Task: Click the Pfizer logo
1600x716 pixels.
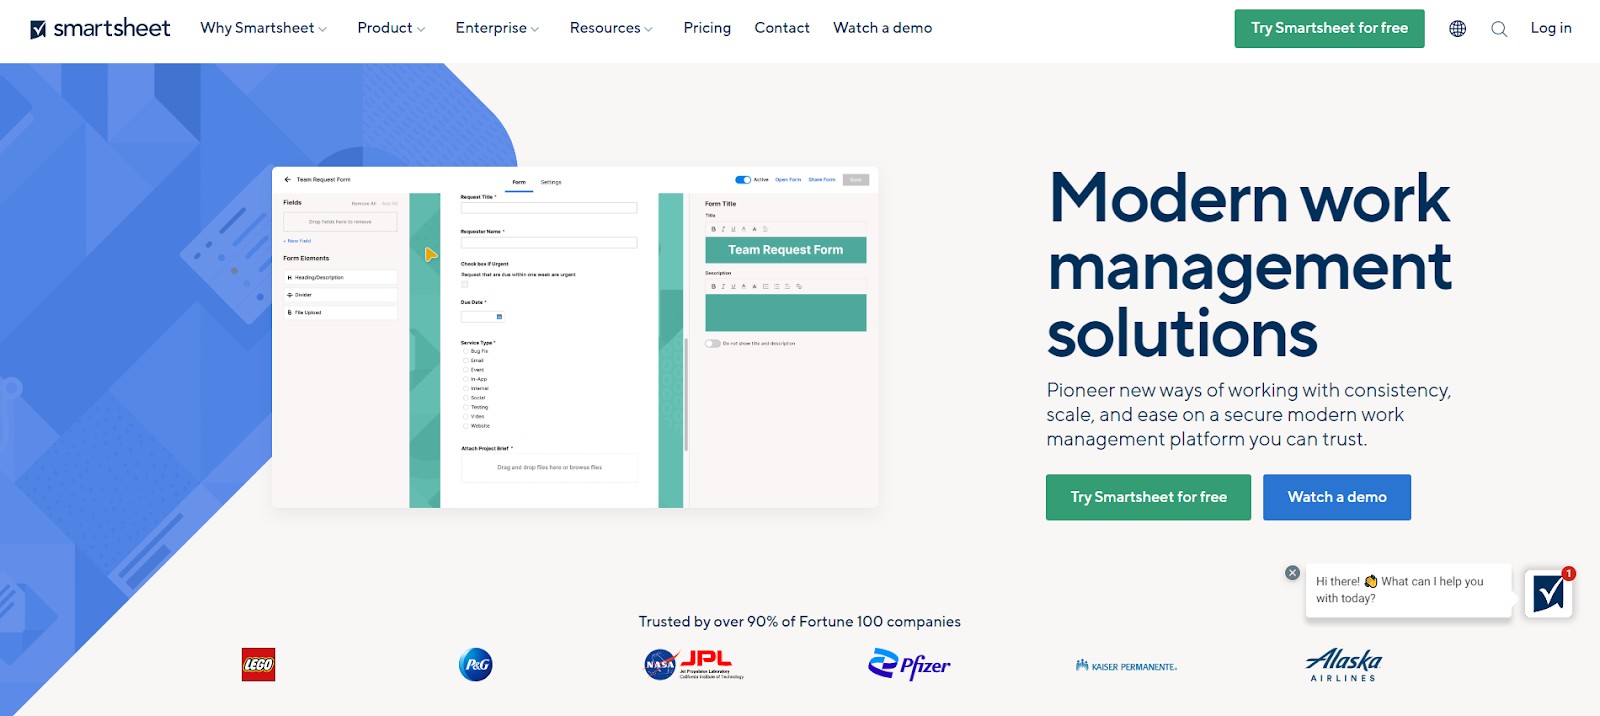Action: coord(910,665)
